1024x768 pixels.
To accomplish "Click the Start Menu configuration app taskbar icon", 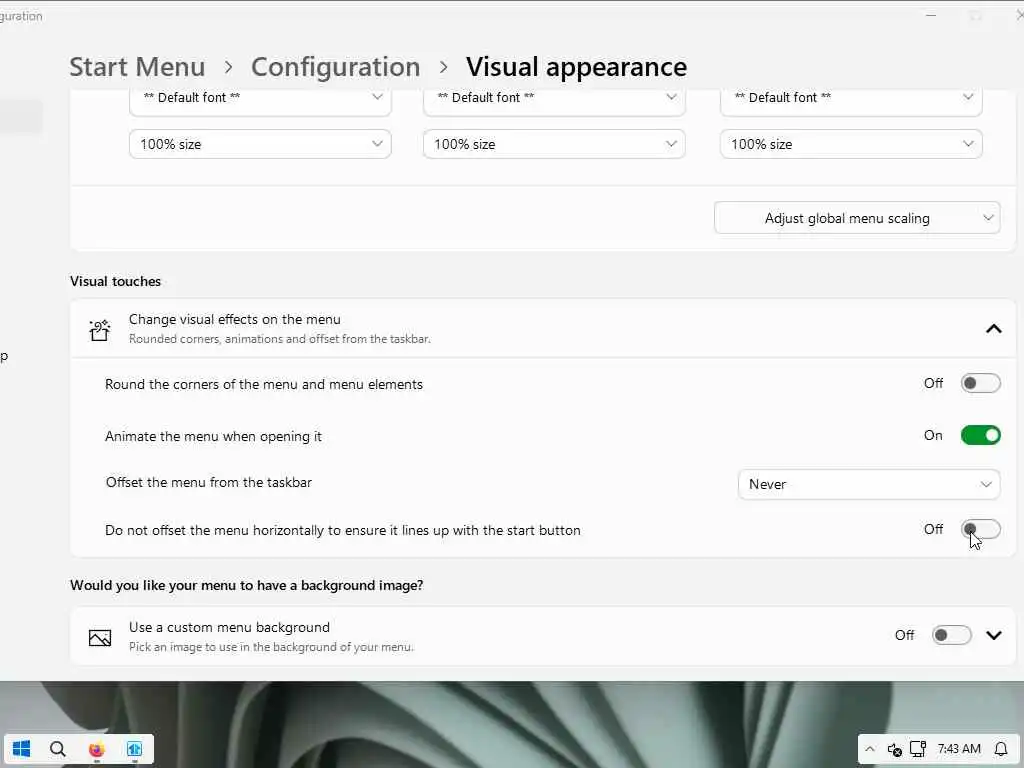I will coord(134,749).
